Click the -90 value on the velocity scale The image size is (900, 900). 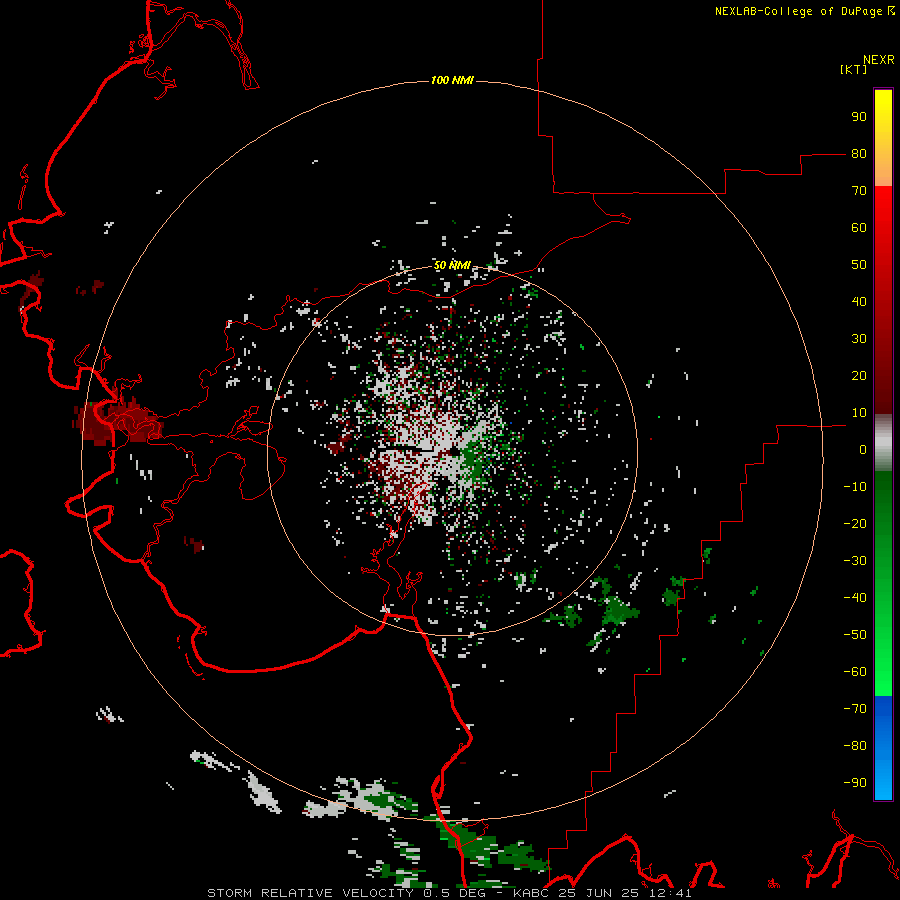855,783
